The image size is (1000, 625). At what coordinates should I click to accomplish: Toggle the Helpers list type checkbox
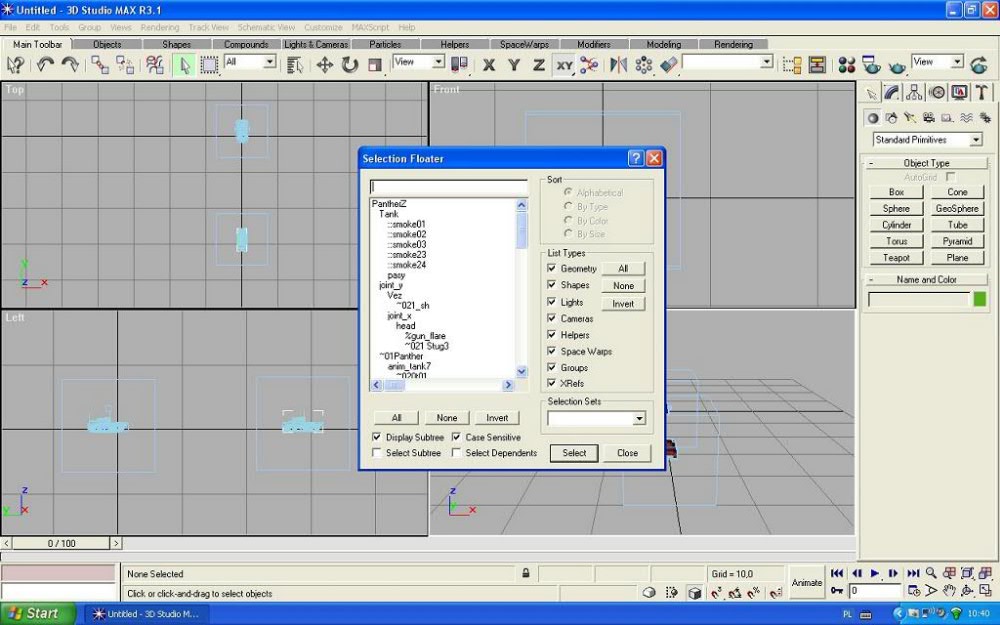coord(552,334)
